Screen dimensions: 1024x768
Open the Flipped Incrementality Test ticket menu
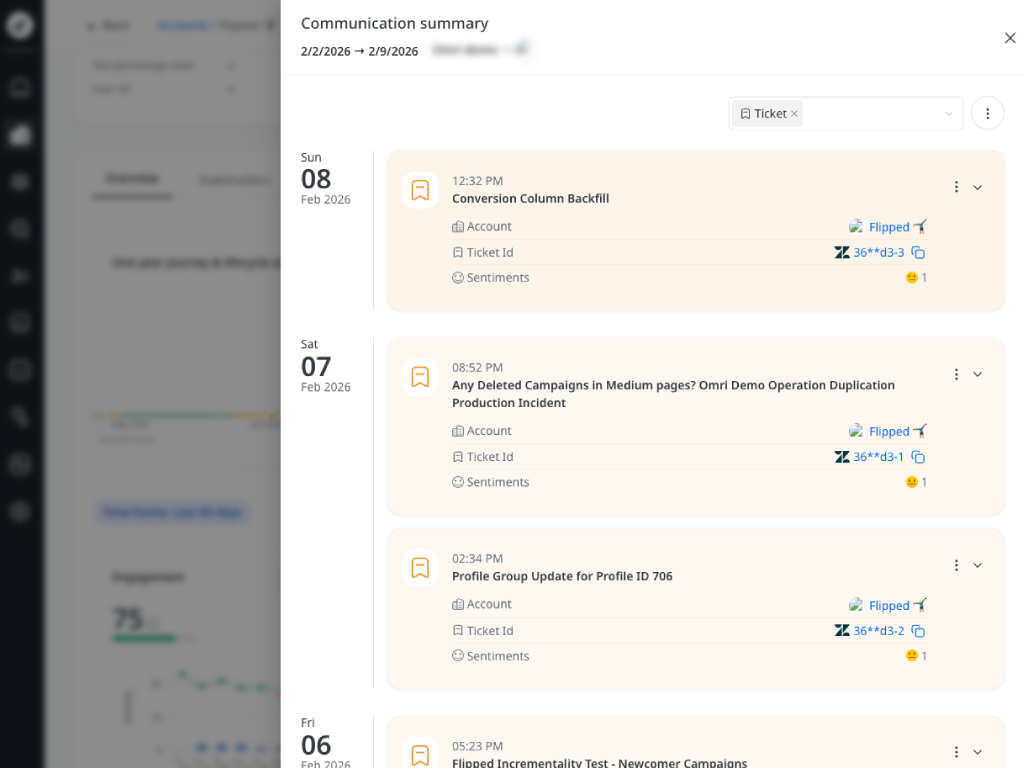[956, 752]
